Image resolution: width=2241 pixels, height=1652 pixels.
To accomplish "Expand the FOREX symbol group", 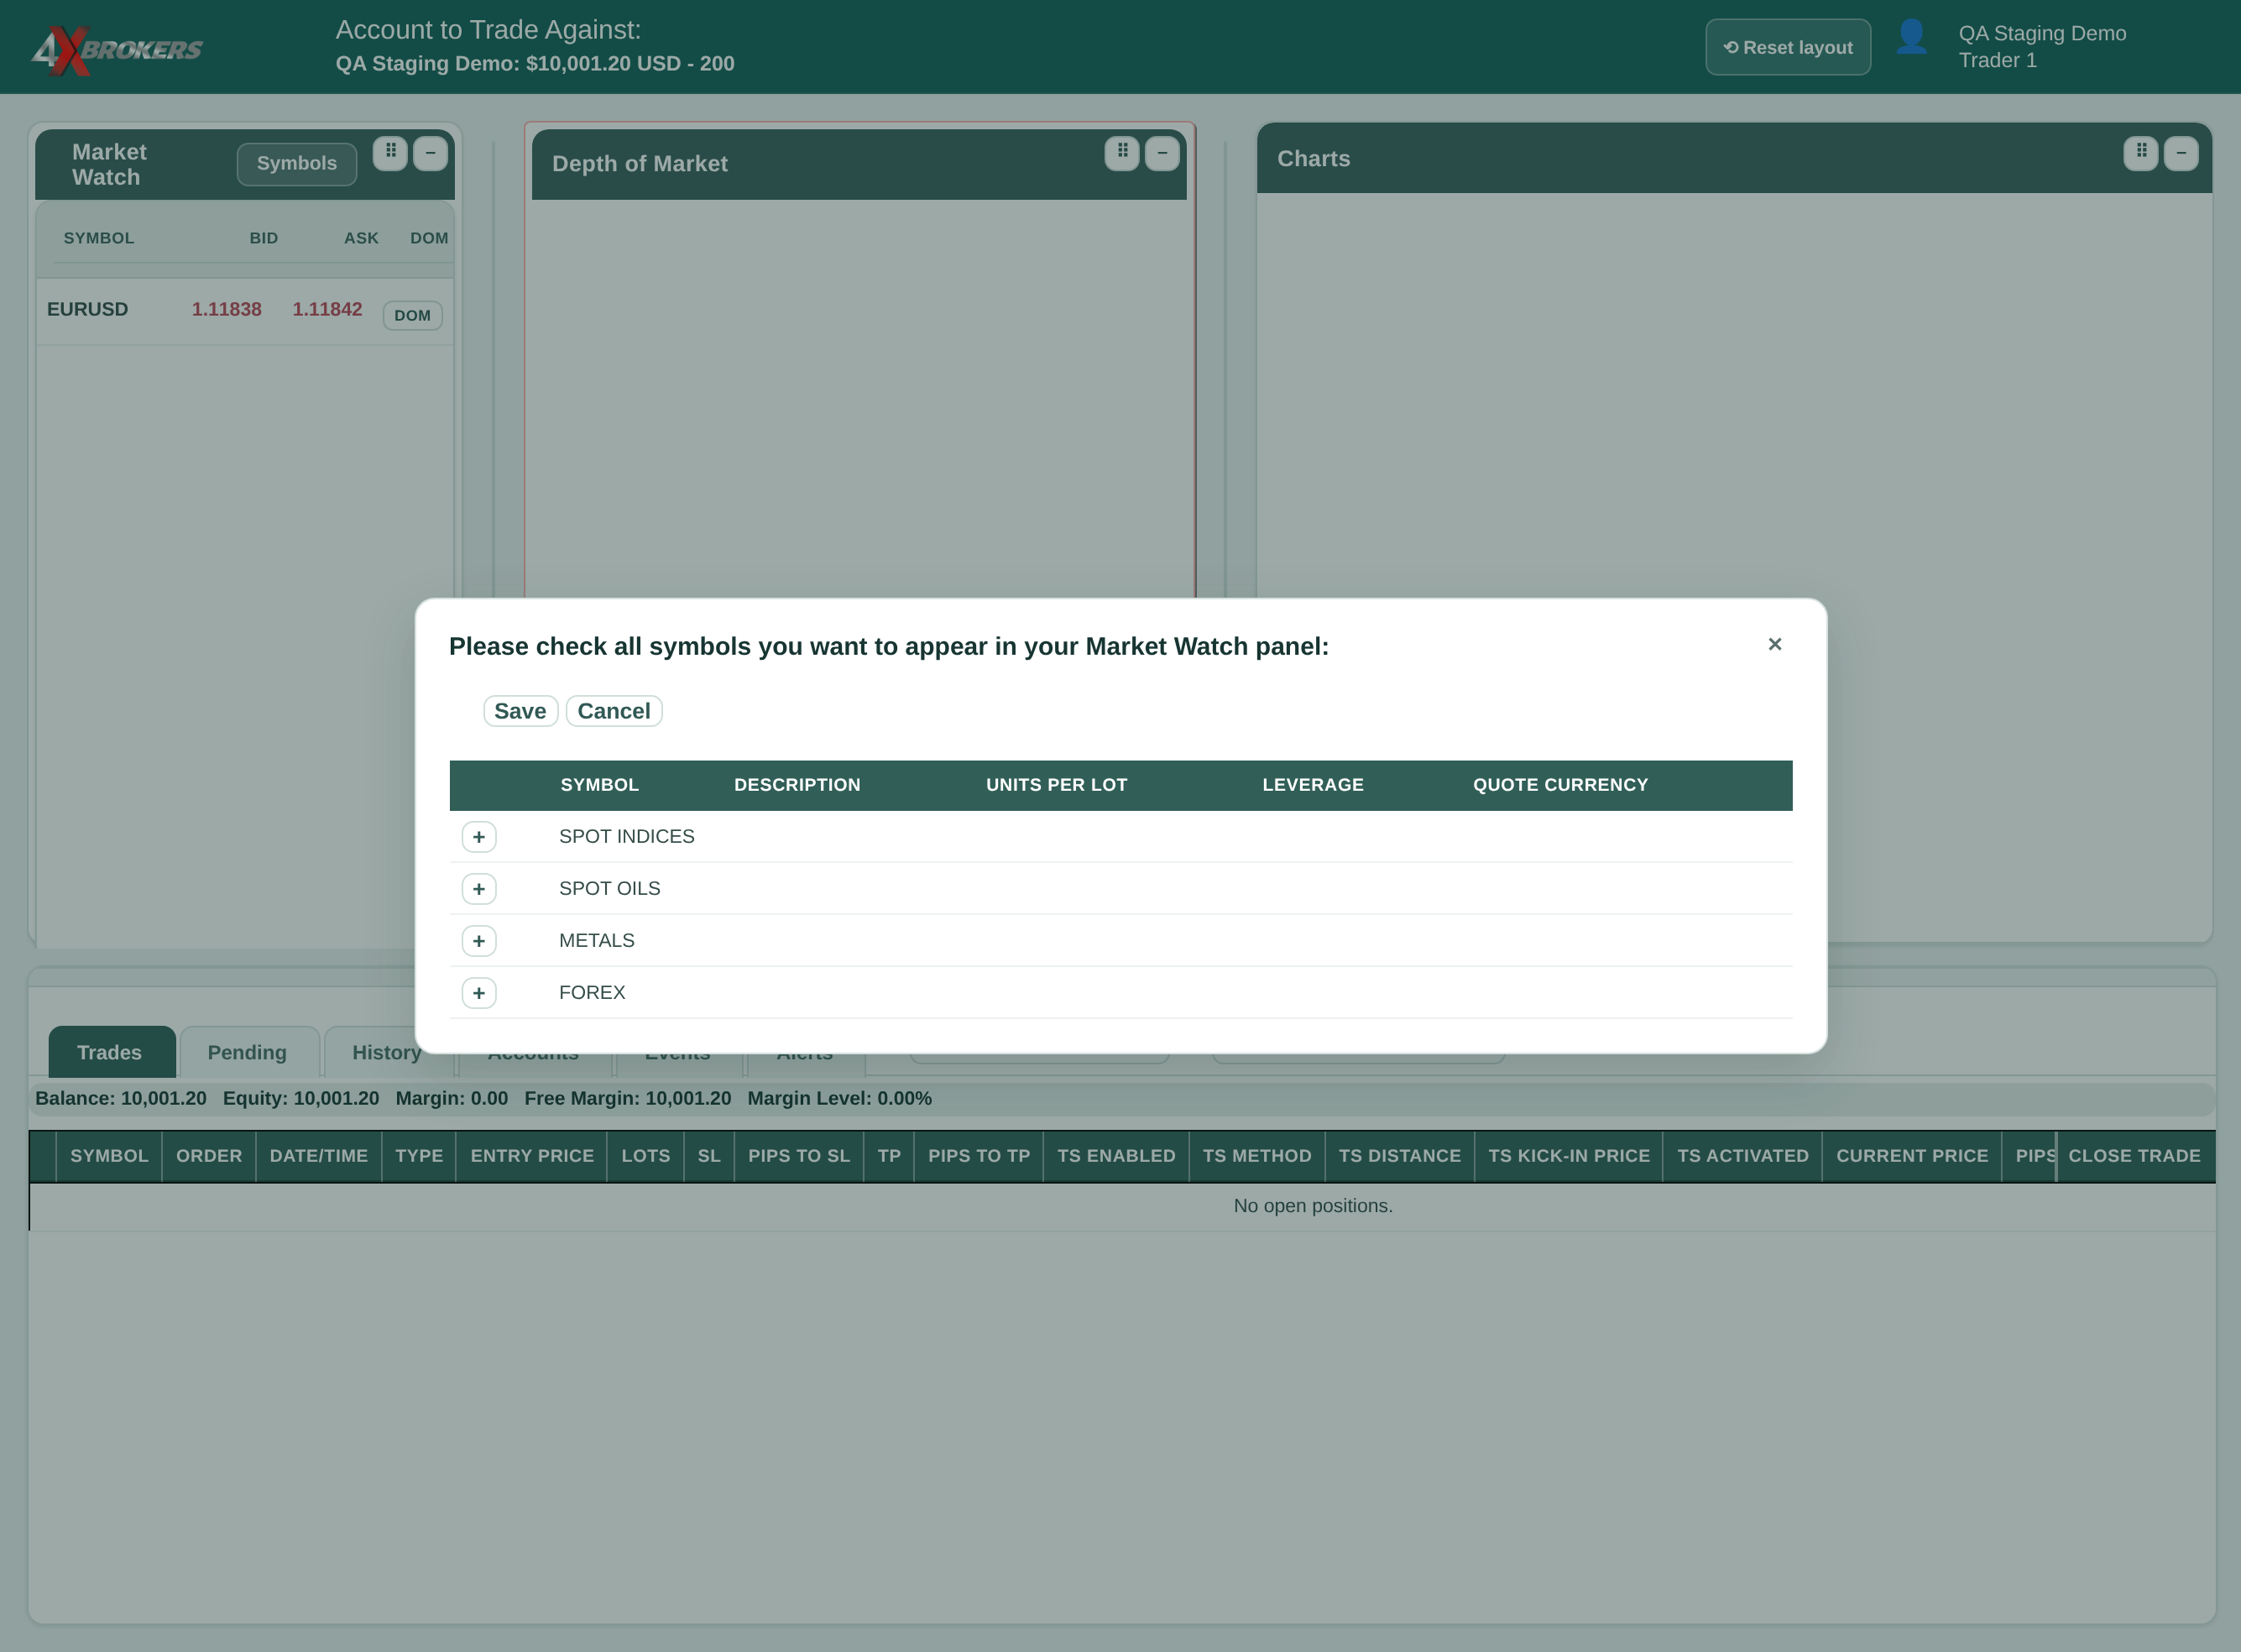I will pos(479,993).
